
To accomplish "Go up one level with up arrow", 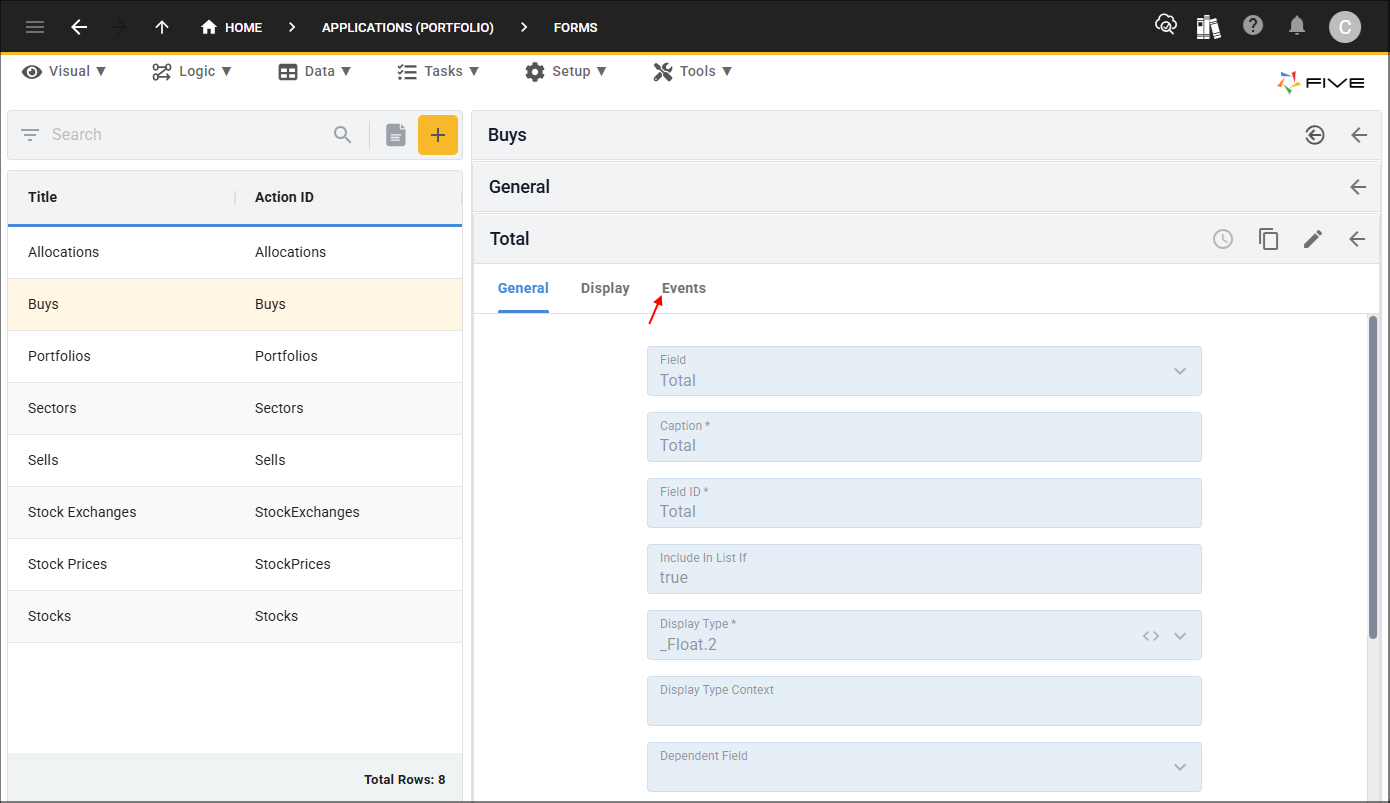I will (x=162, y=27).
